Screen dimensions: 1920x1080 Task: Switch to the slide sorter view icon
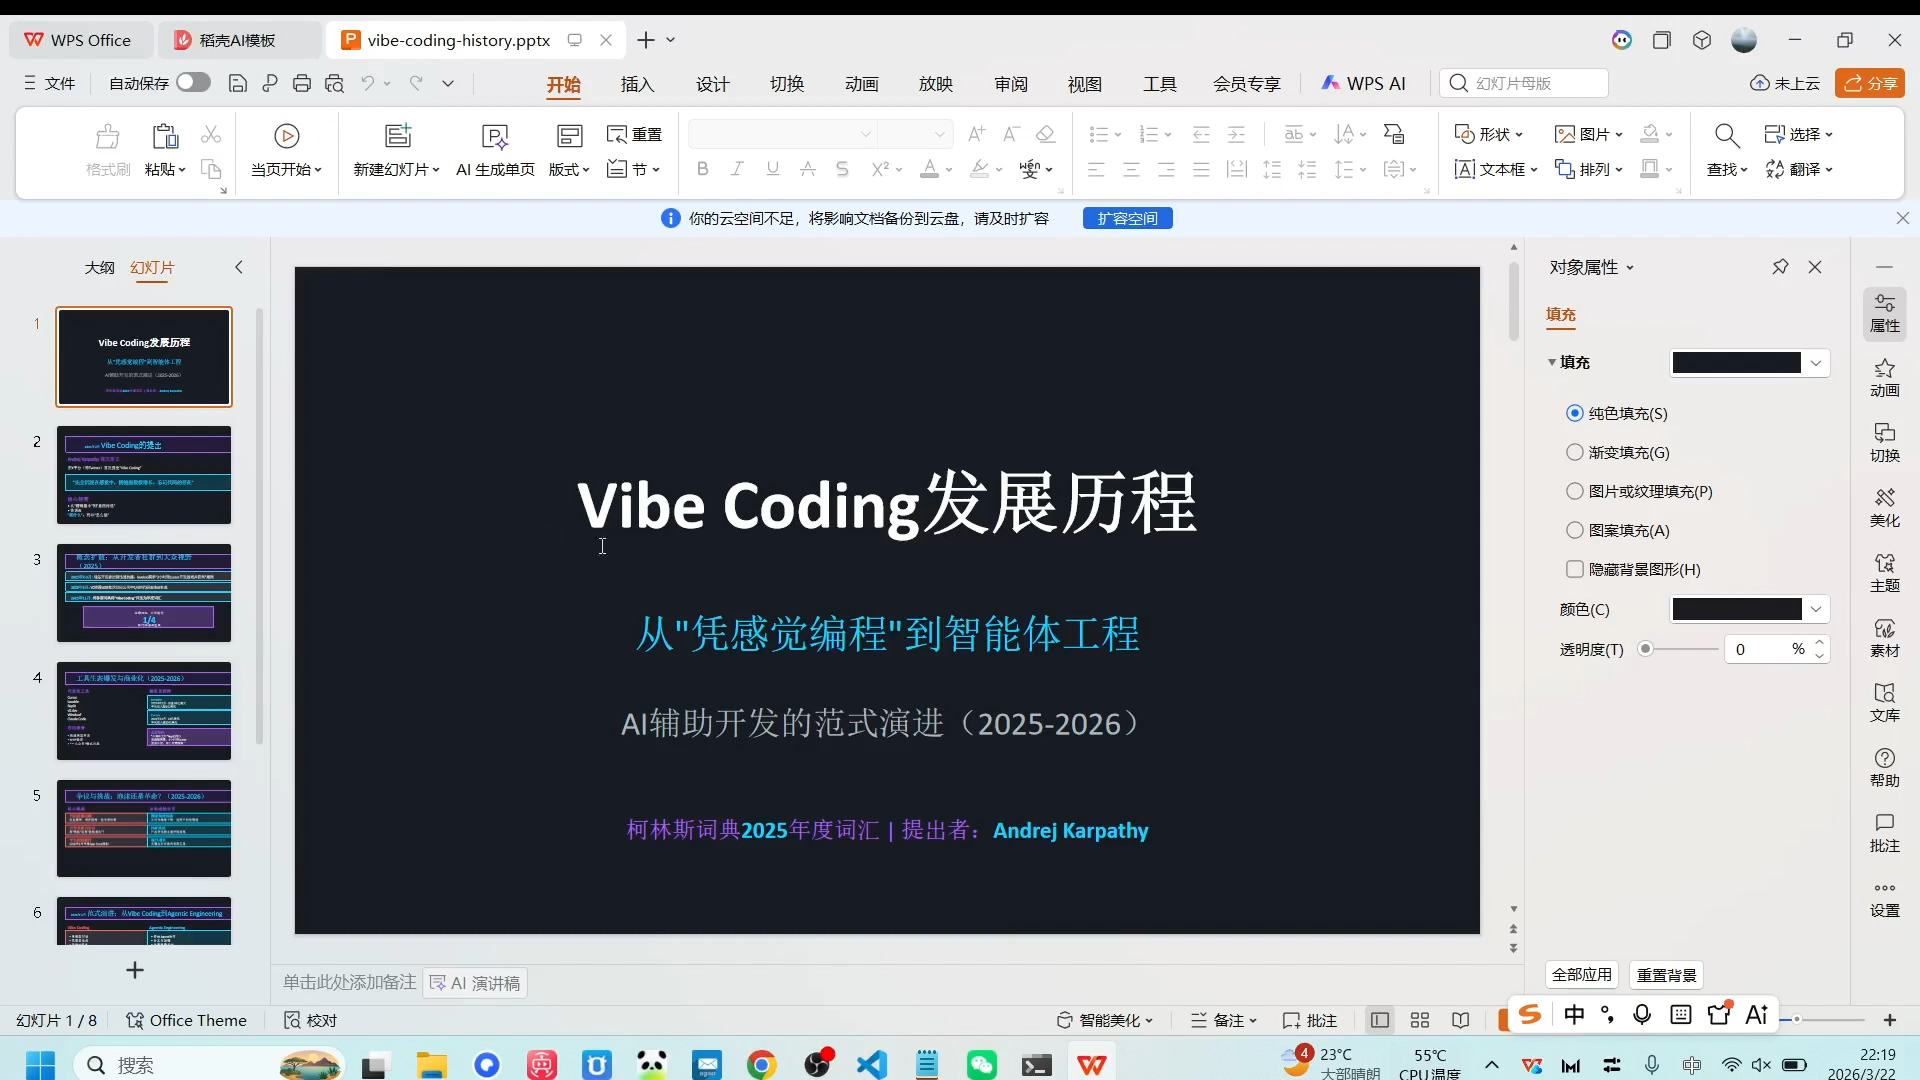[x=1419, y=1020]
